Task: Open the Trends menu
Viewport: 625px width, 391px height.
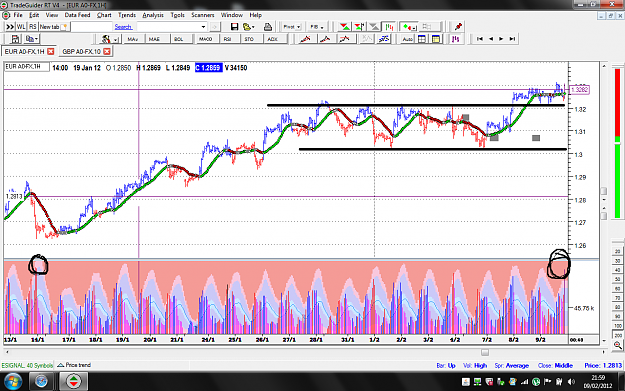Action: pyautogui.click(x=127, y=15)
